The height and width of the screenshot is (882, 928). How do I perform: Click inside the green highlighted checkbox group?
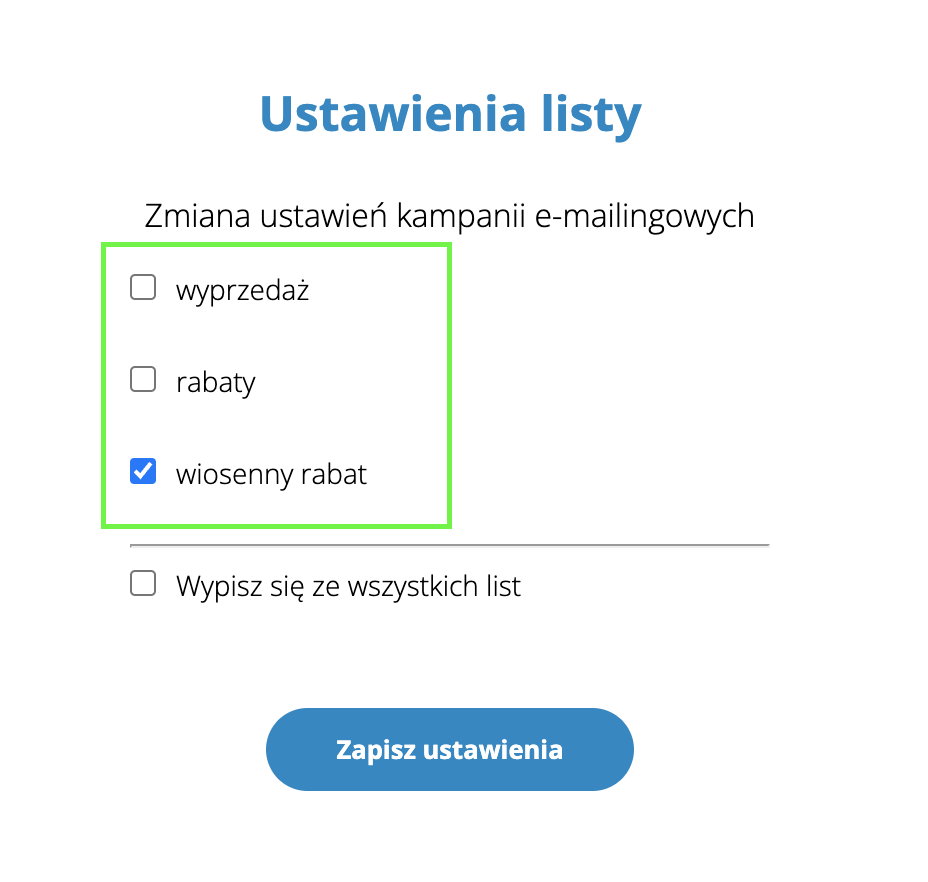(x=276, y=385)
